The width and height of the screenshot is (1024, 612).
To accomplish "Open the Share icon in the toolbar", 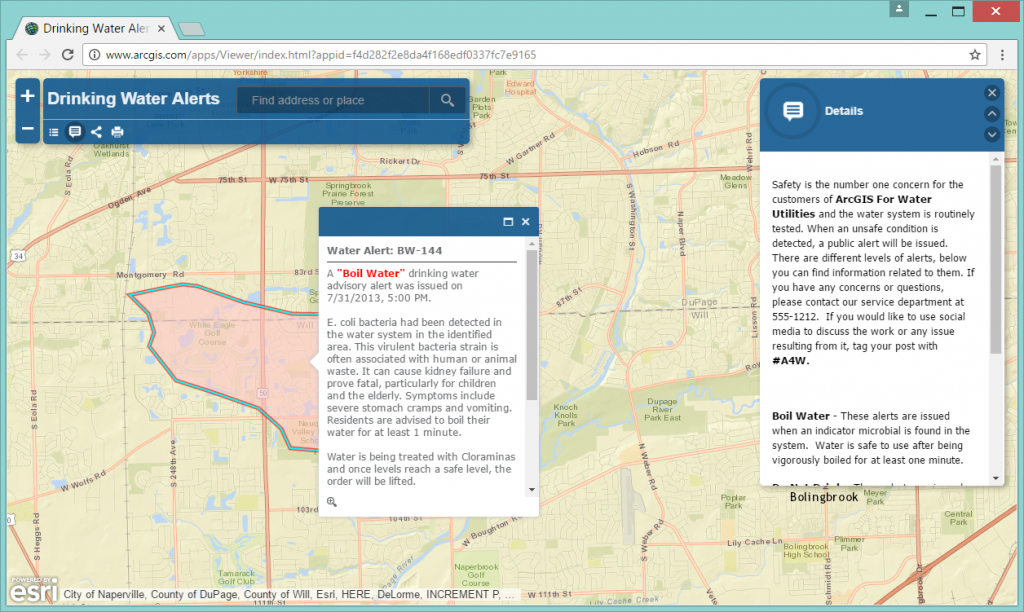I will (96, 131).
